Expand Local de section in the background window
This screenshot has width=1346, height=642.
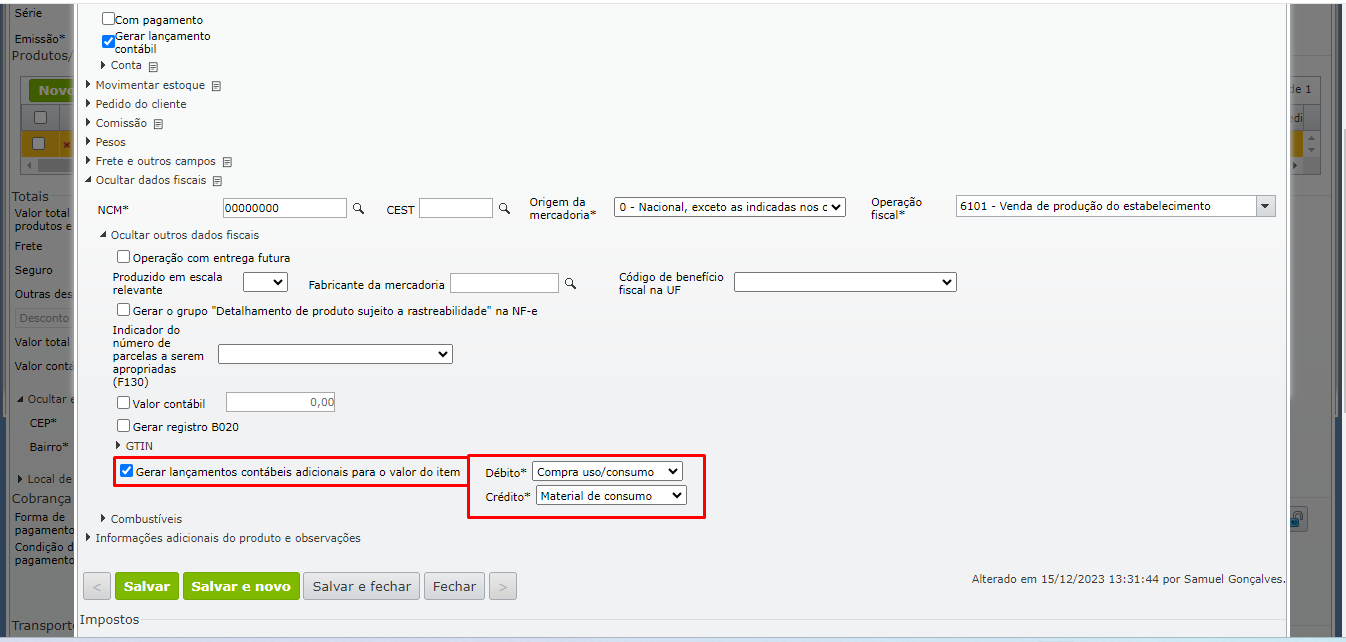pyautogui.click(x=46, y=479)
